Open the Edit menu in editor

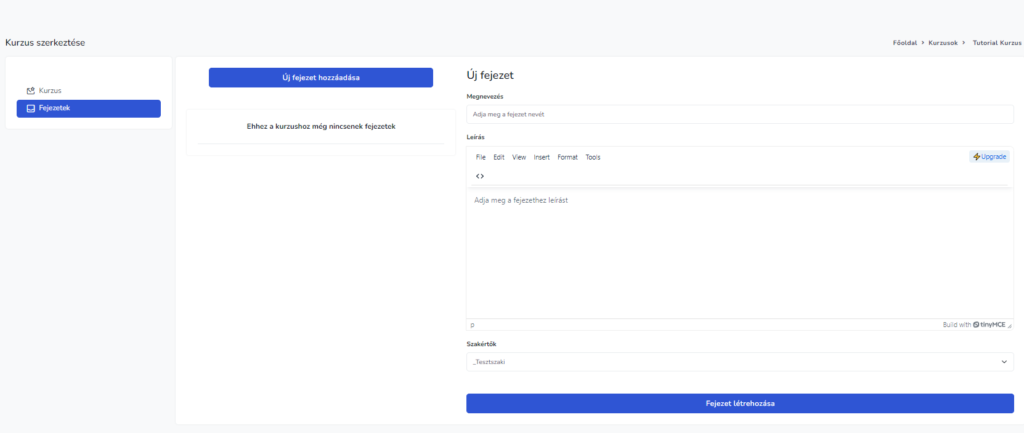click(x=499, y=157)
